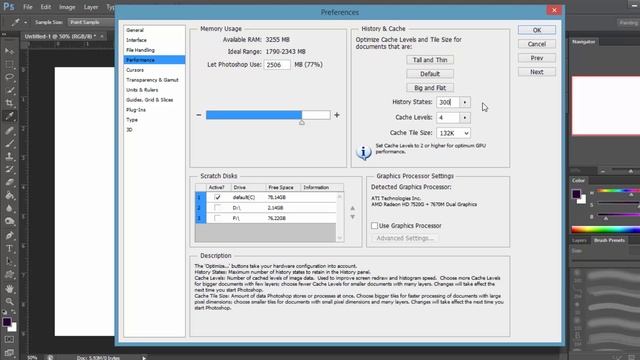Click the History States value field
The image size is (640, 360).
point(448,102)
